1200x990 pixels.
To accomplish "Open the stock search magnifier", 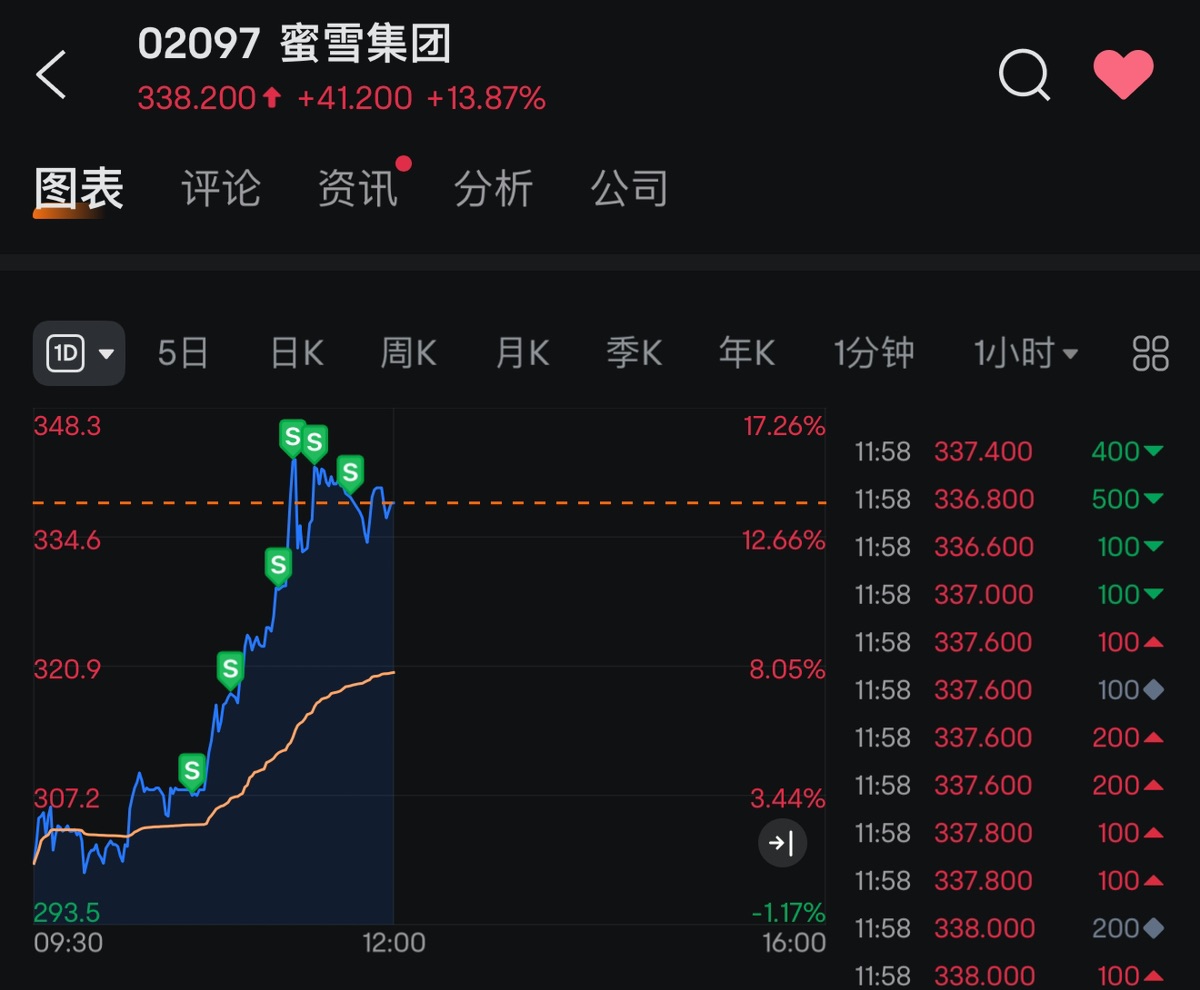I will pyautogui.click(x=1025, y=75).
